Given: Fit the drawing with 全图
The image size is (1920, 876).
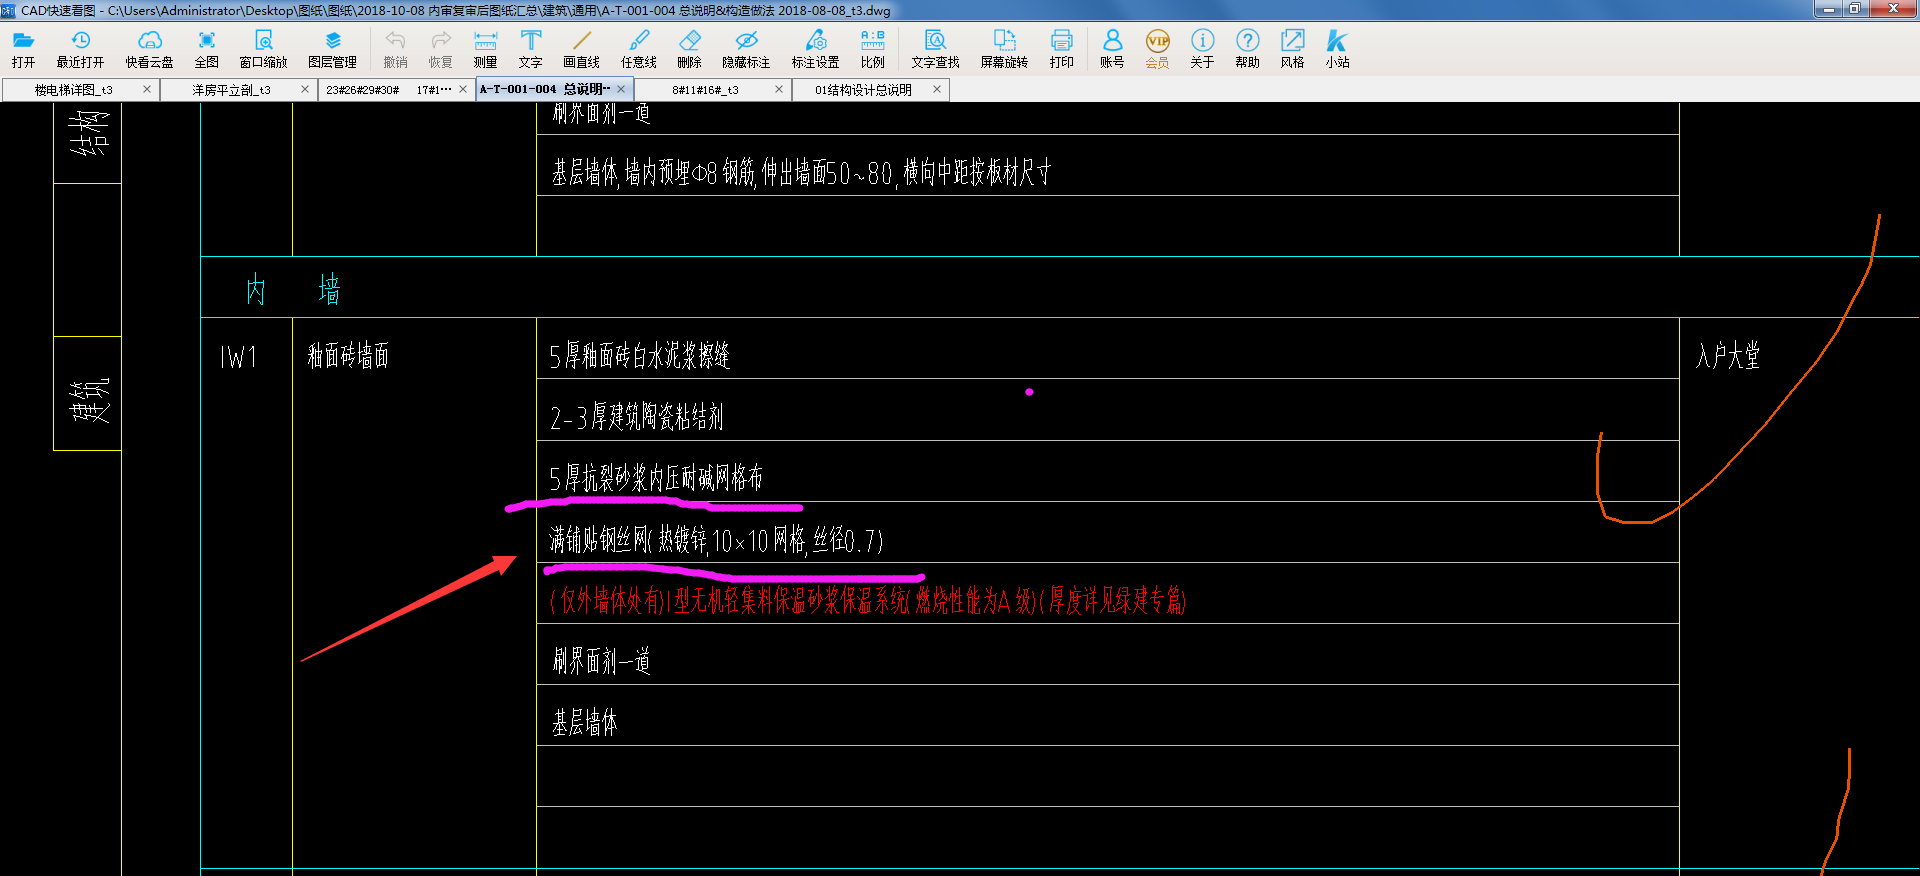Looking at the screenshot, I should pyautogui.click(x=206, y=49).
